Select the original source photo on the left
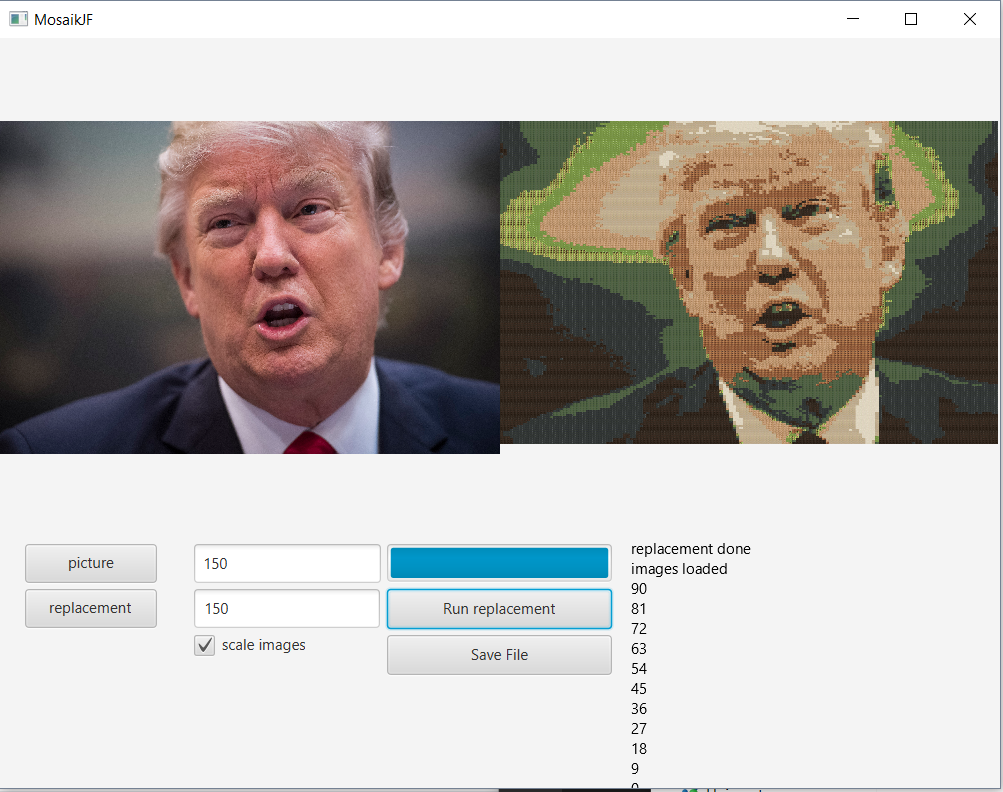This screenshot has height=792, width=1003. click(x=250, y=287)
